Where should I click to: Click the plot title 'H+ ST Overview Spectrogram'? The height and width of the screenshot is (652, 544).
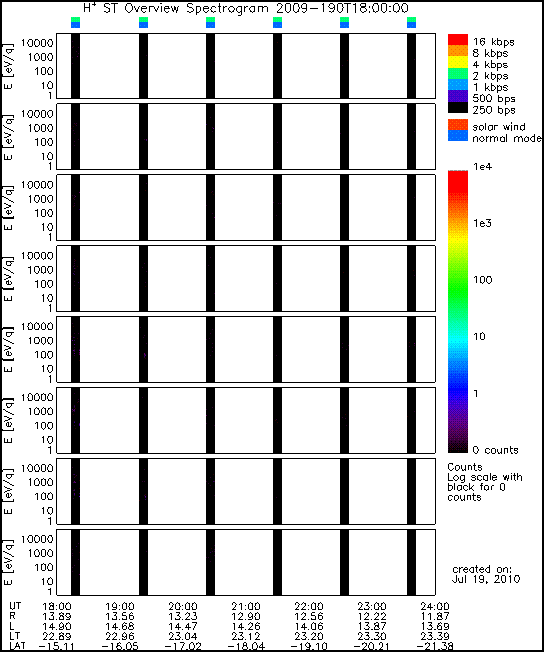[178, 8]
